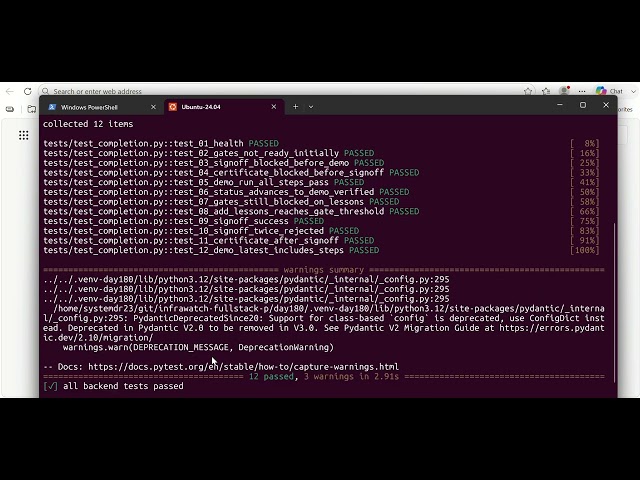Click the browser back arrow
Viewport: 640px width, 480px height.
[x=10, y=91]
